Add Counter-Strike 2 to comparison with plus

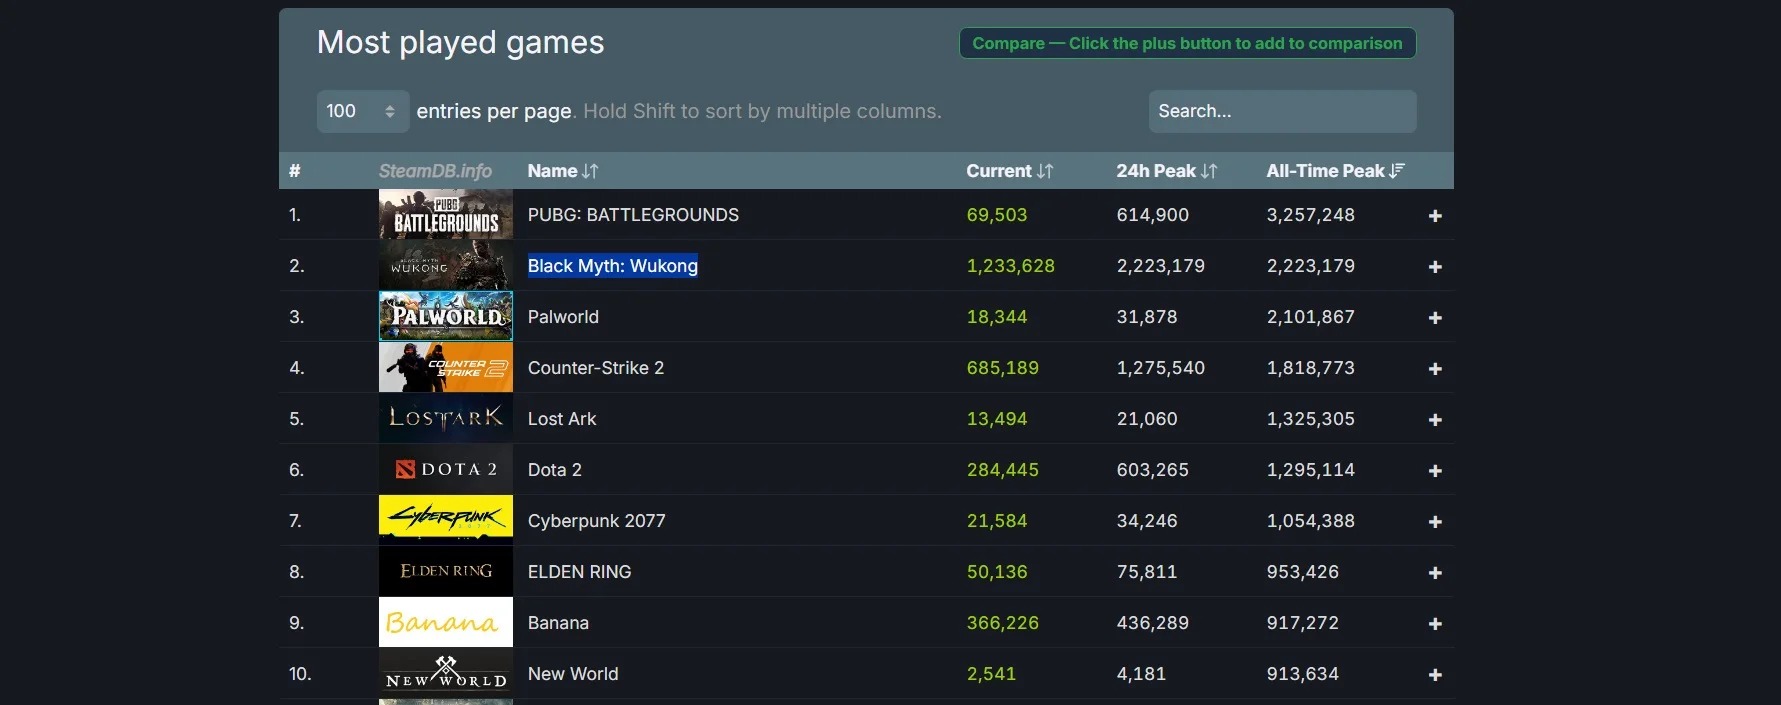click(1435, 369)
